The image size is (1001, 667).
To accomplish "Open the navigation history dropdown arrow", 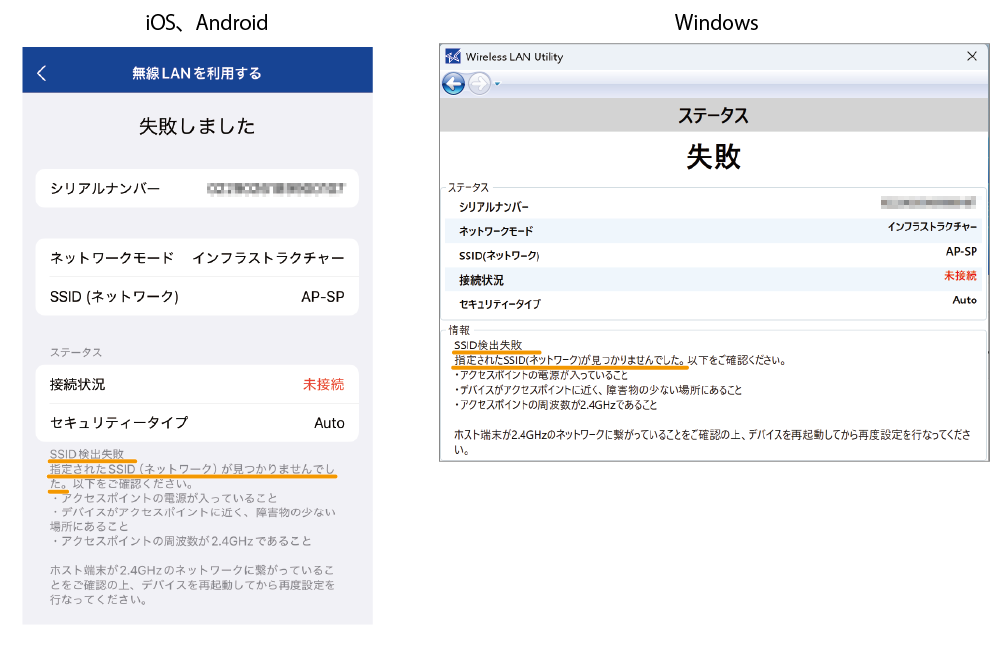I will click(497, 85).
